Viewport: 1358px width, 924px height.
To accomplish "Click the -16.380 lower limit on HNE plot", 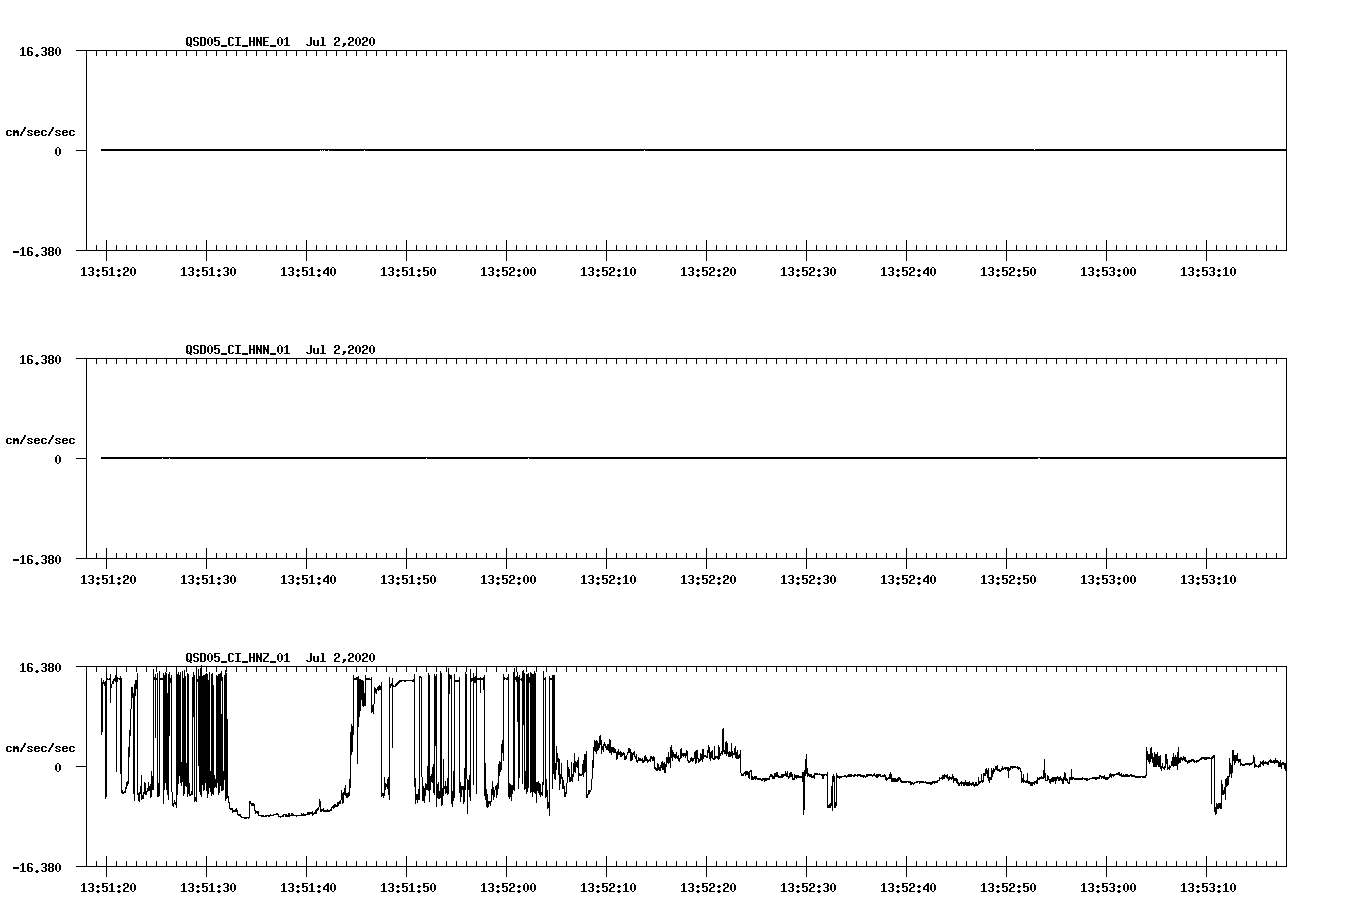I will [37, 252].
